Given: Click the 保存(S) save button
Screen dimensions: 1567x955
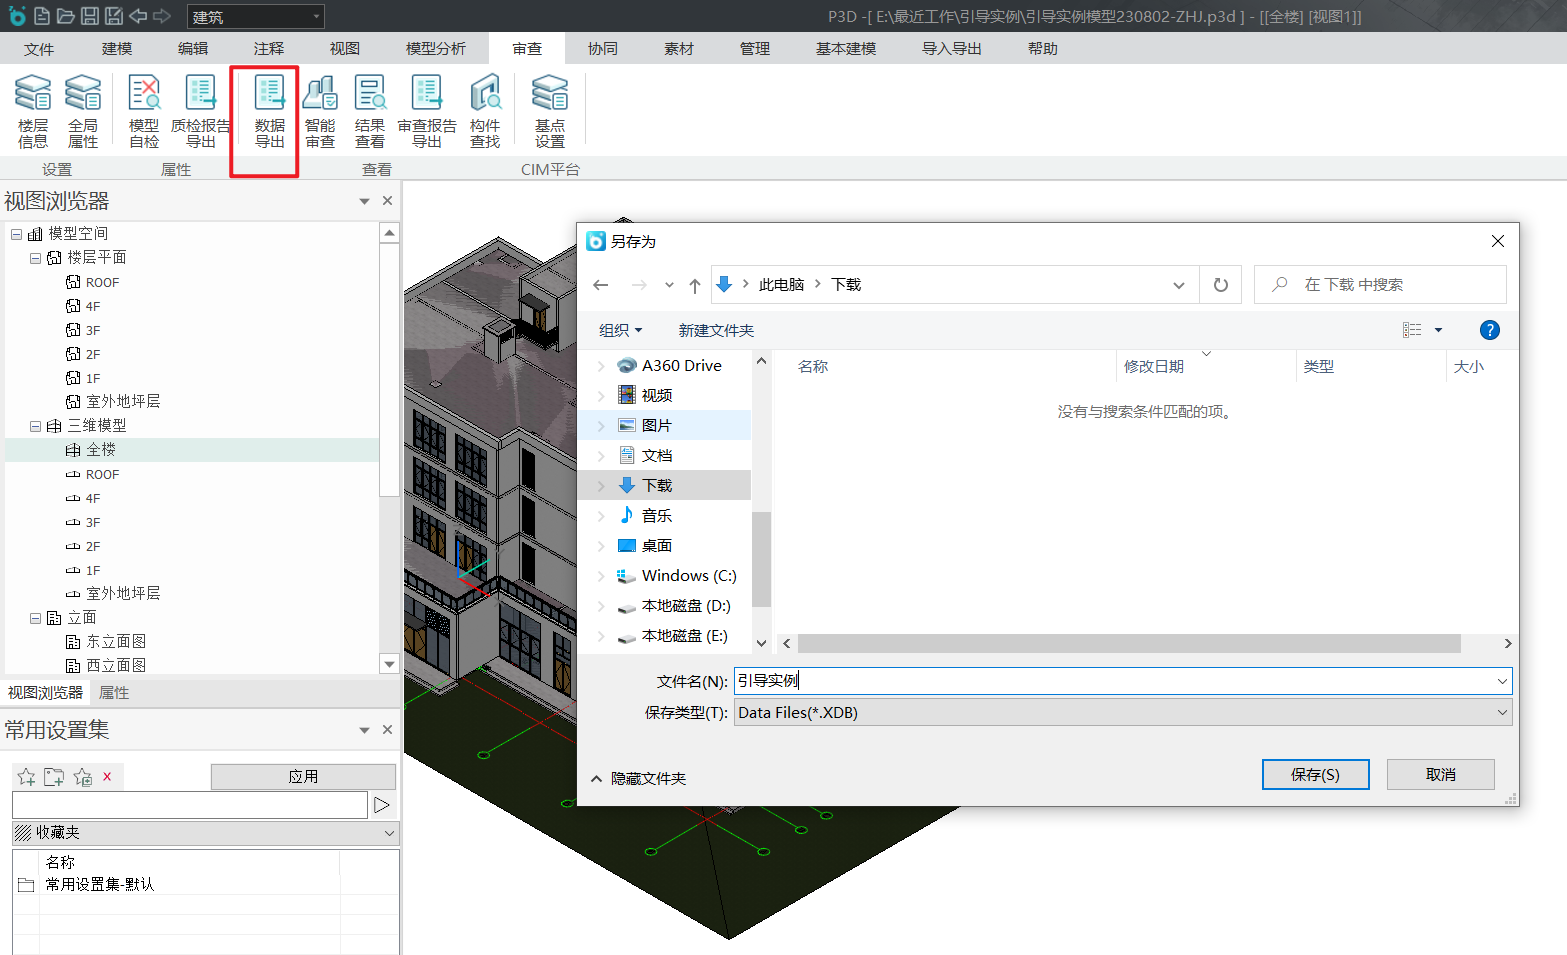Looking at the screenshot, I should (x=1315, y=775).
